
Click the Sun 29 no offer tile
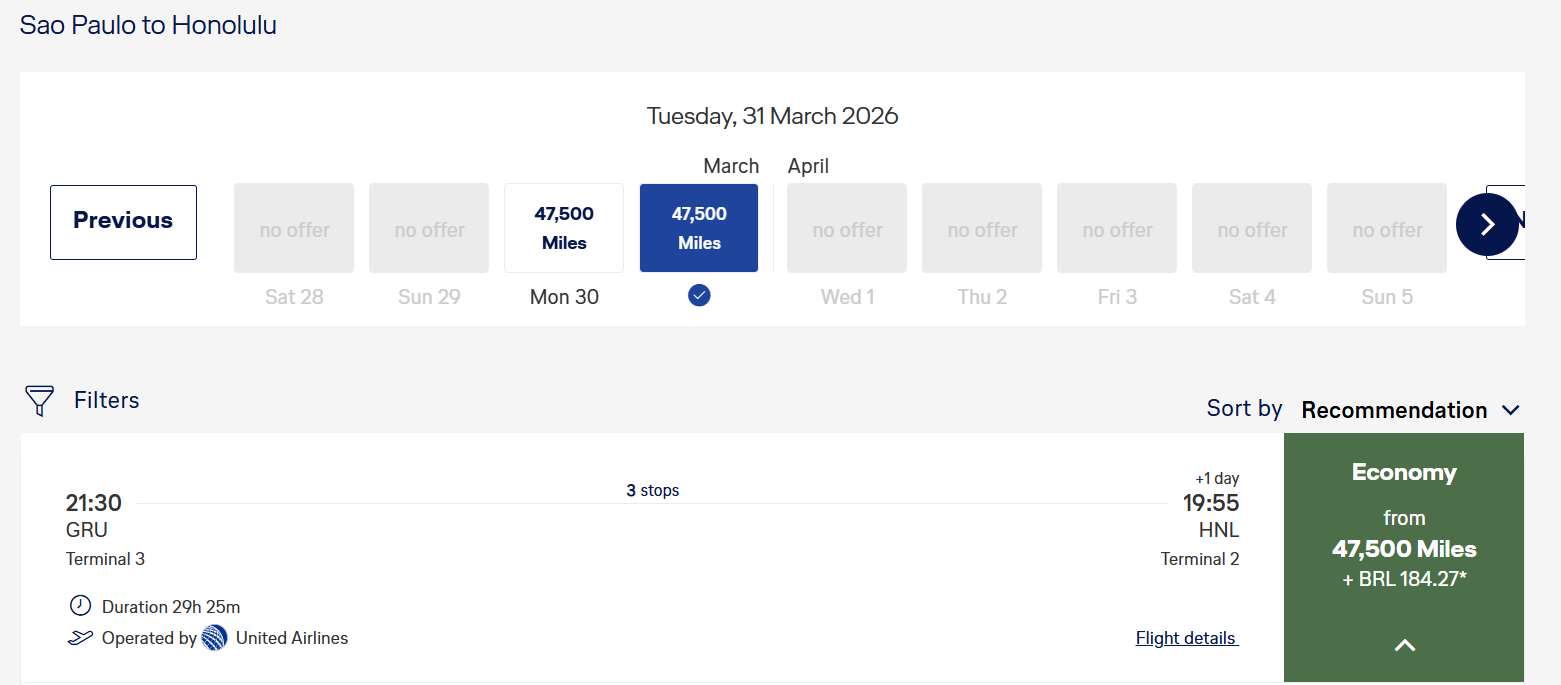[429, 228]
